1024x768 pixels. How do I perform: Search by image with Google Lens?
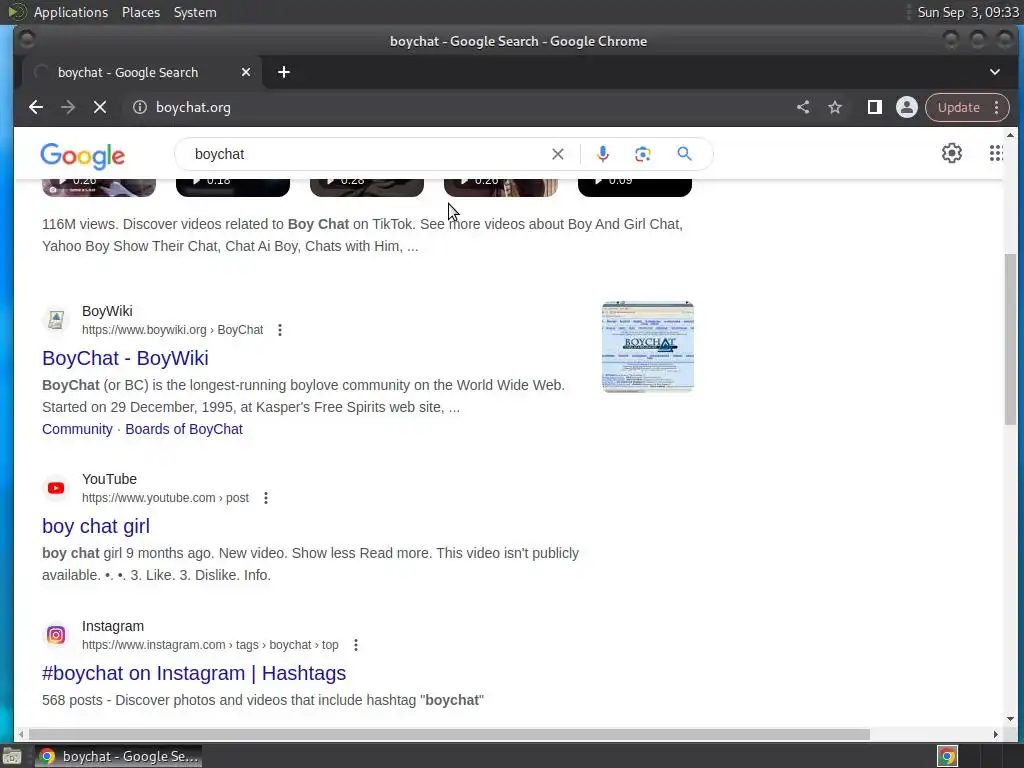click(x=643, y=154)
